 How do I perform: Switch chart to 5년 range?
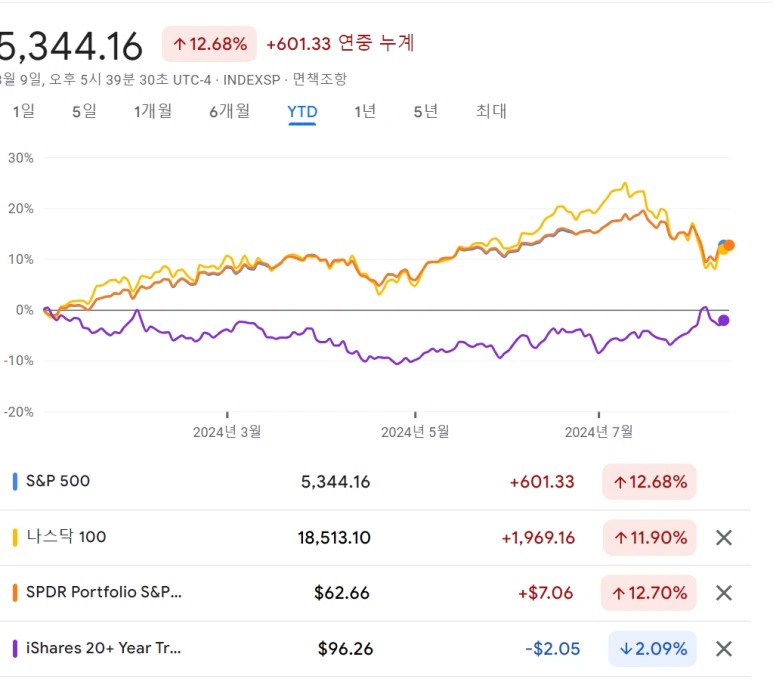pyautogui.click(x=425, y=111)
